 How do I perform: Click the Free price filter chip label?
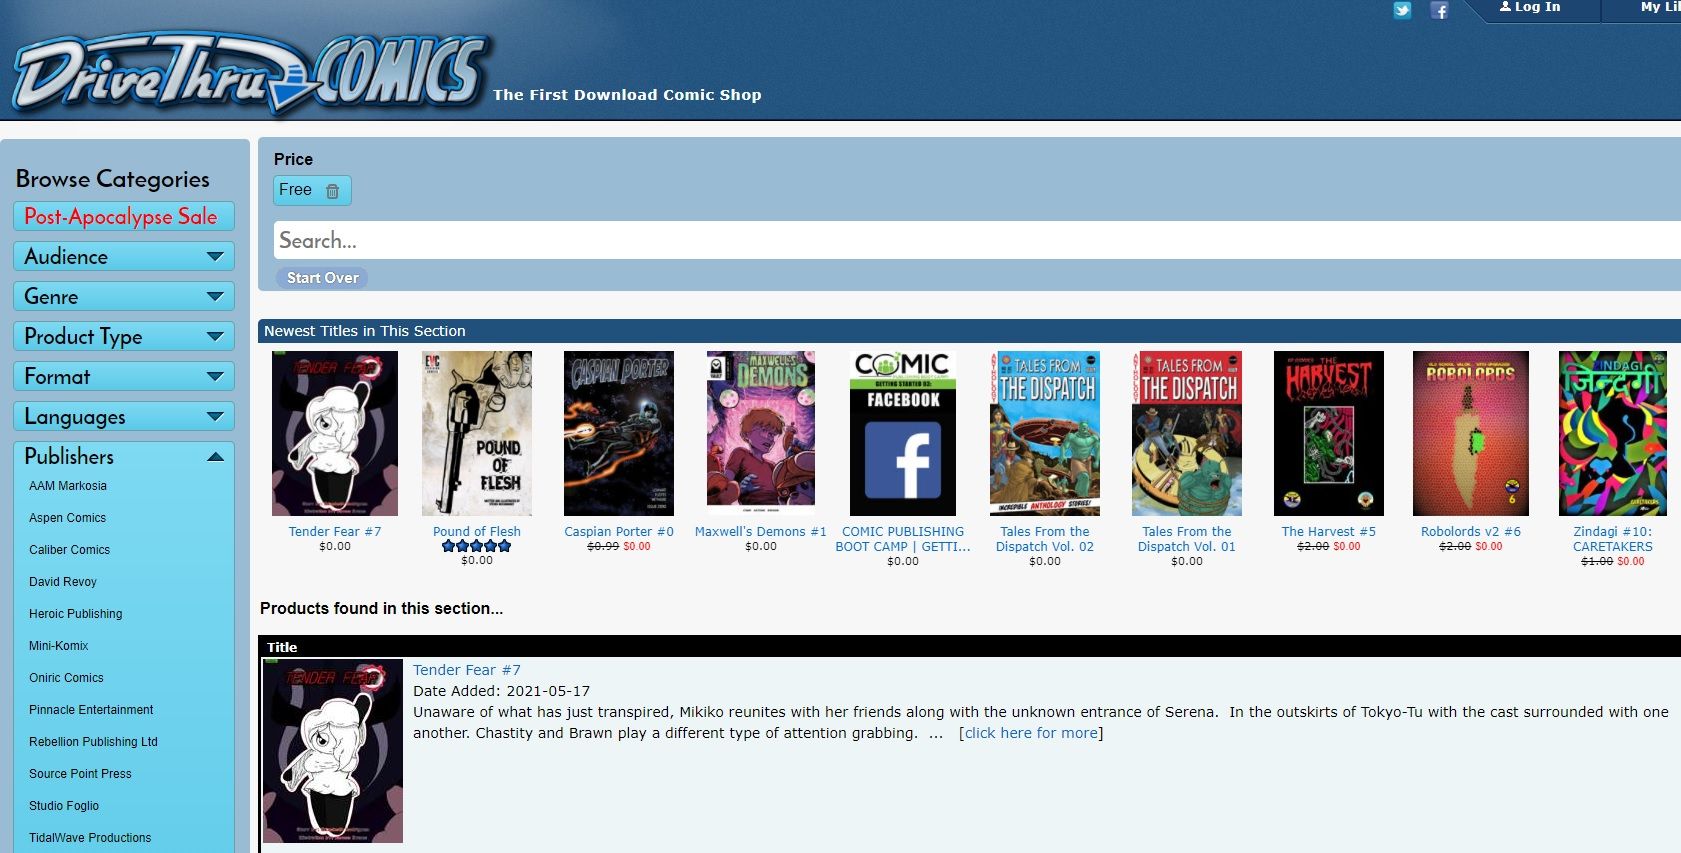pyautogui.click(x=295, y=190)
